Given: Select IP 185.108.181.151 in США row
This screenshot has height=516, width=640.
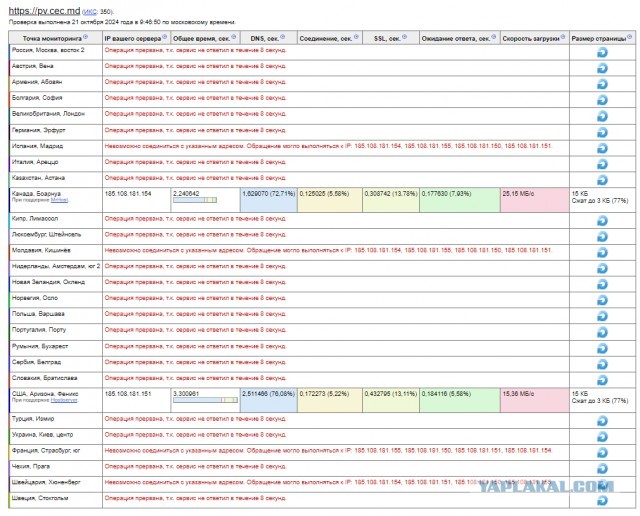Looking at the screenshot, I should (128, 394).
